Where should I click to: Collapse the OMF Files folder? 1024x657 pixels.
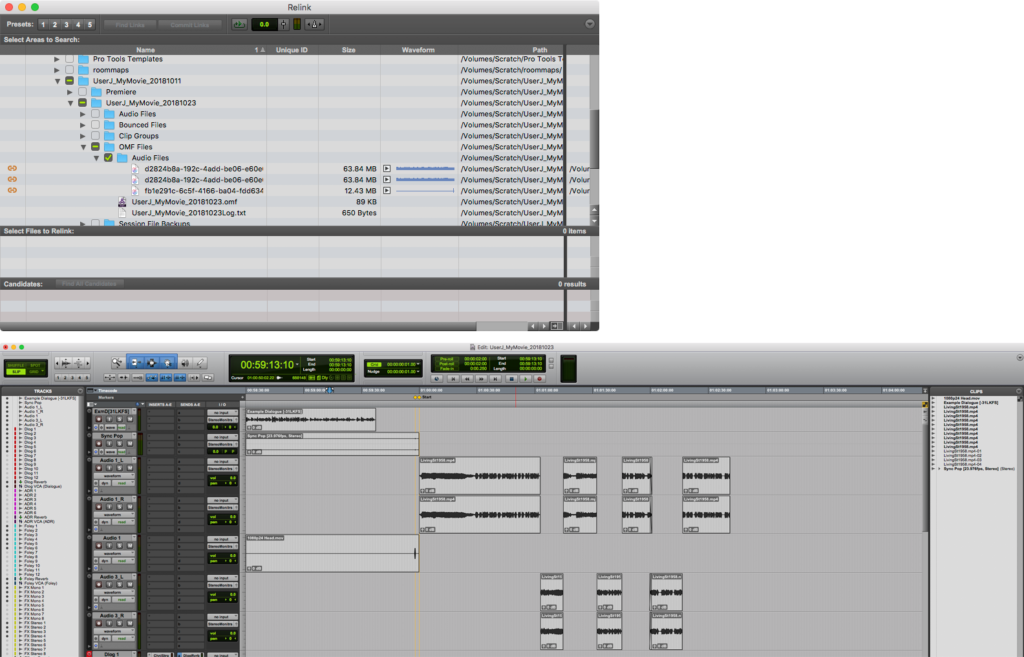tap(83, 147)
